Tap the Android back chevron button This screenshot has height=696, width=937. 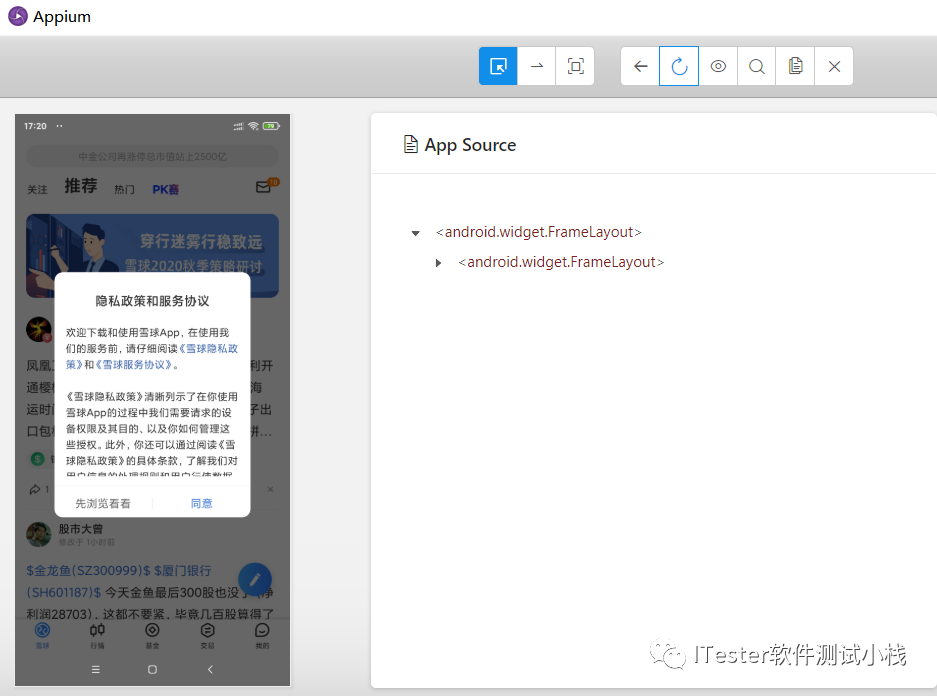click(x=210, y=670)
